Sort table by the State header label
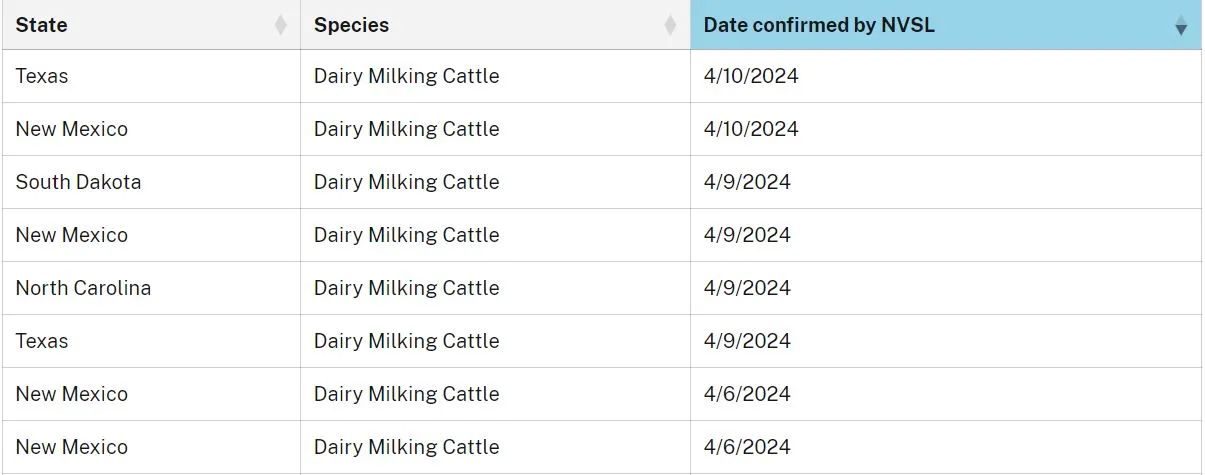1205x475 pixels. [x=42, y=25]
